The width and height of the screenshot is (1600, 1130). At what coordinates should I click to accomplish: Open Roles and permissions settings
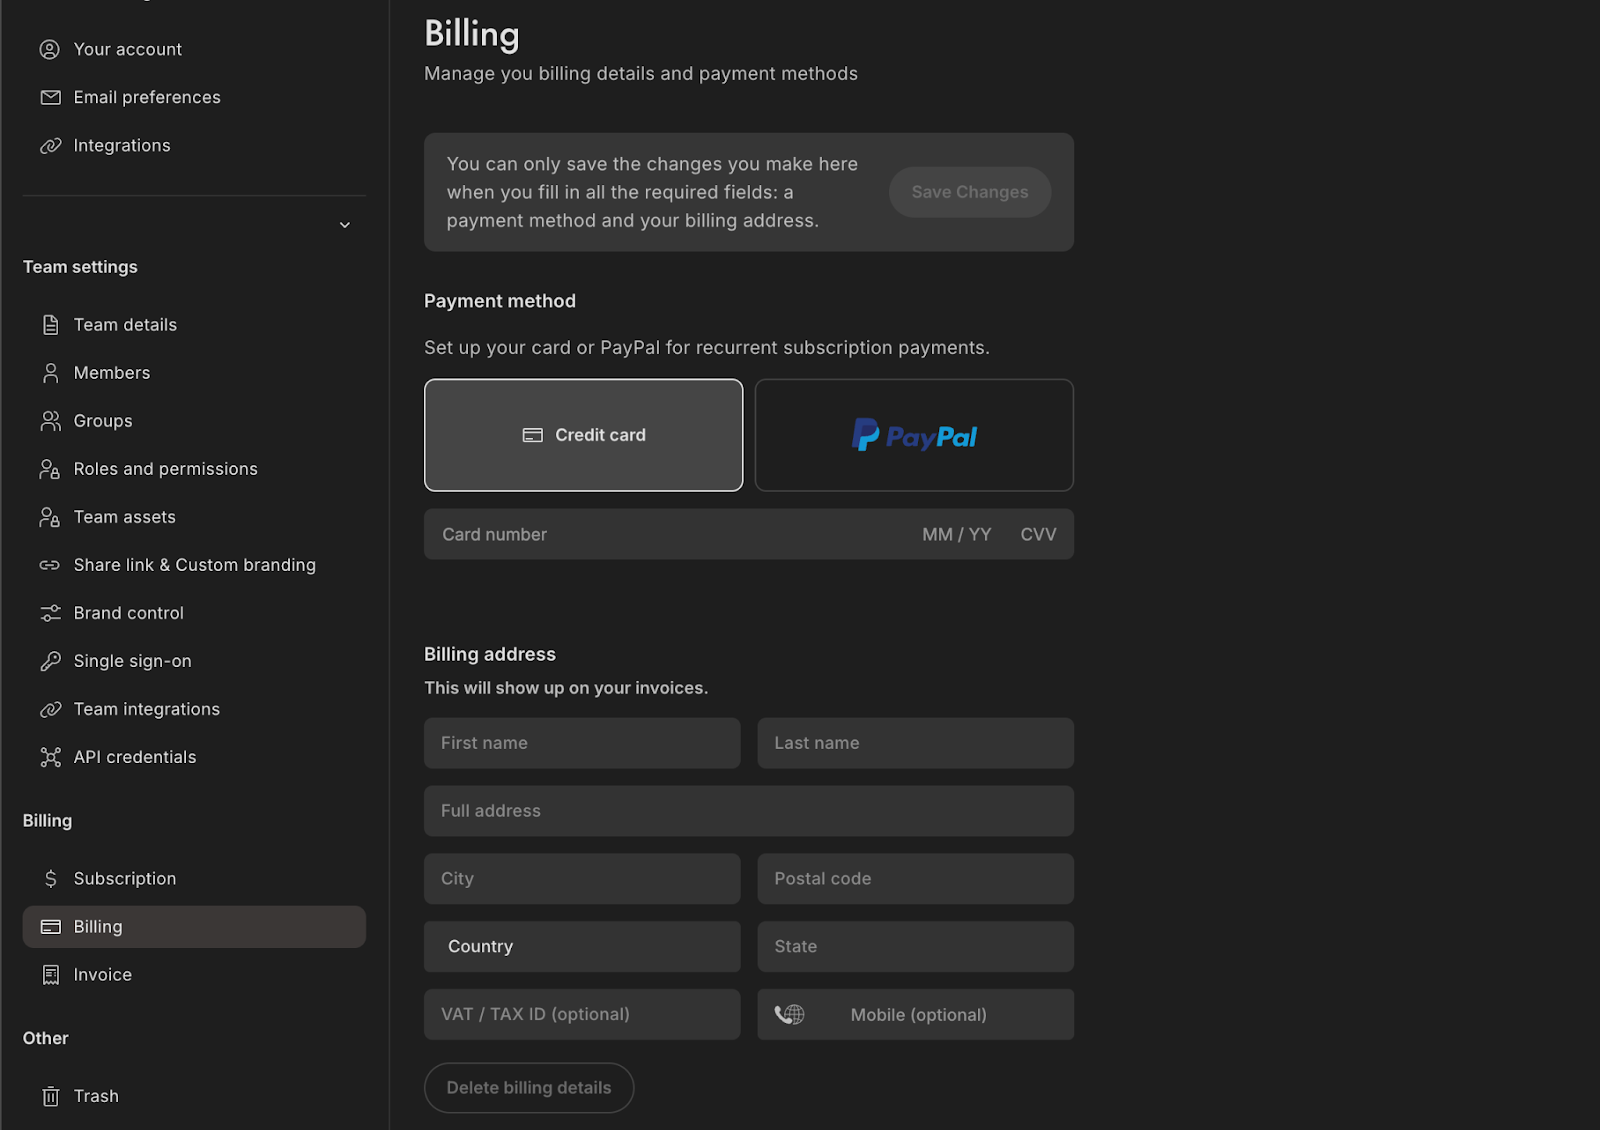coord(165,469)
